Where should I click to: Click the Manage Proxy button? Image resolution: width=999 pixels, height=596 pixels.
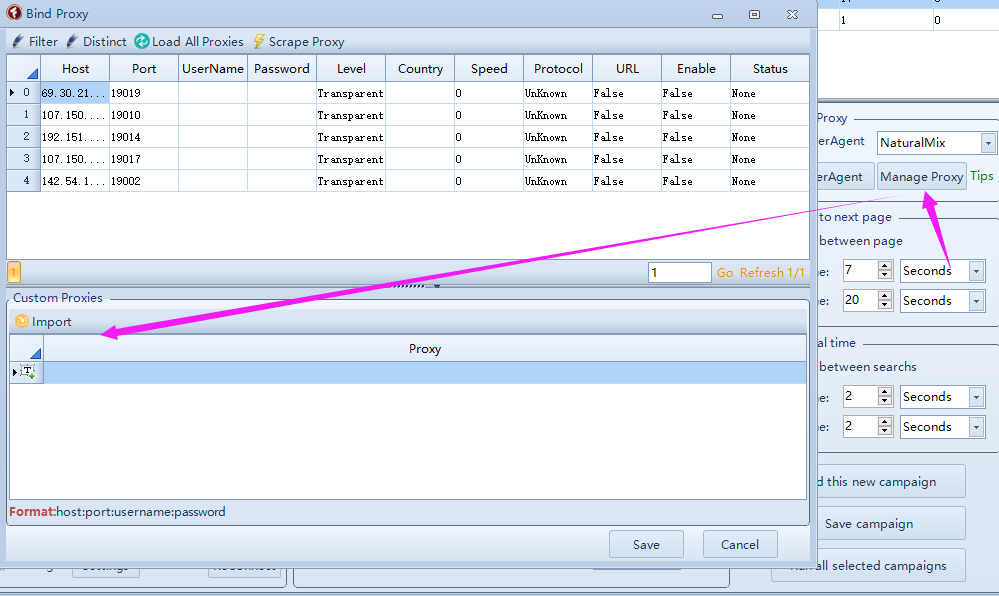(x=921, y=177)
